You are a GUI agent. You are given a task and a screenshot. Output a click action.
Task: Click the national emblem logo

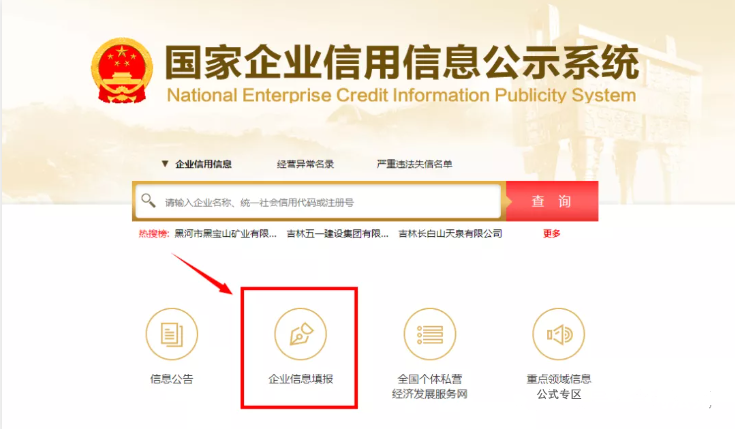tap(122, 72)
